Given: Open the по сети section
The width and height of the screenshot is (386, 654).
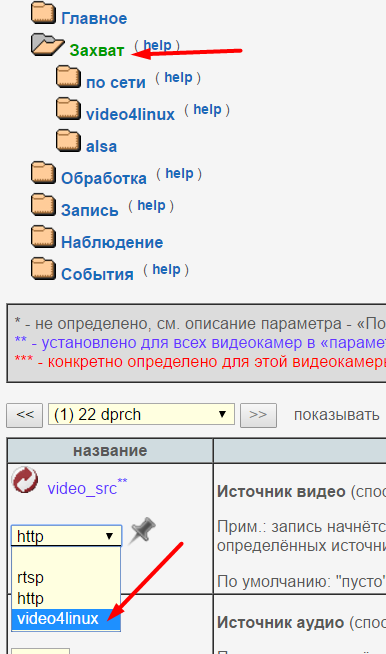Looking at the screenshot, I should [116, 83].
